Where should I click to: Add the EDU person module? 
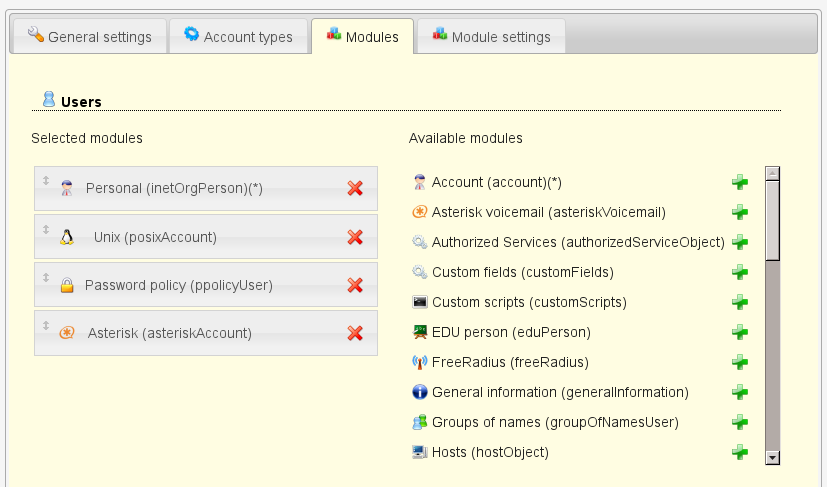[739, 332]
